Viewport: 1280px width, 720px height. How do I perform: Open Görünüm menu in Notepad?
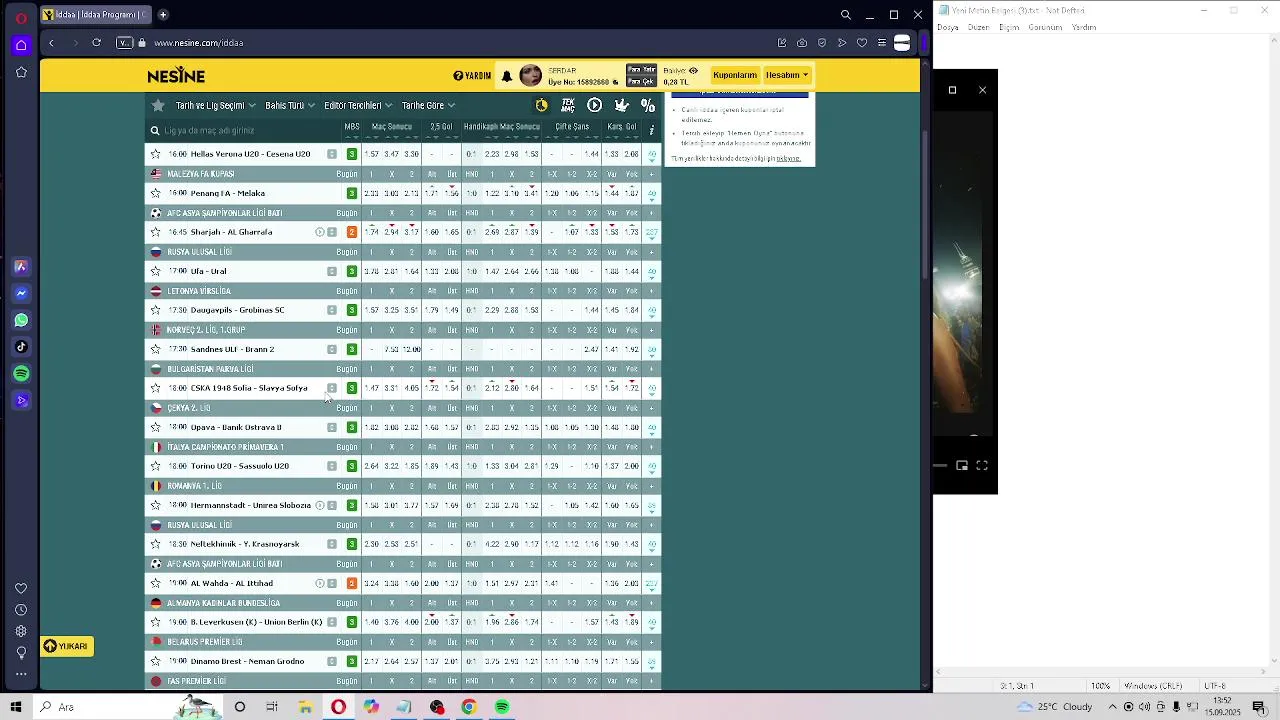(1045, 28)
